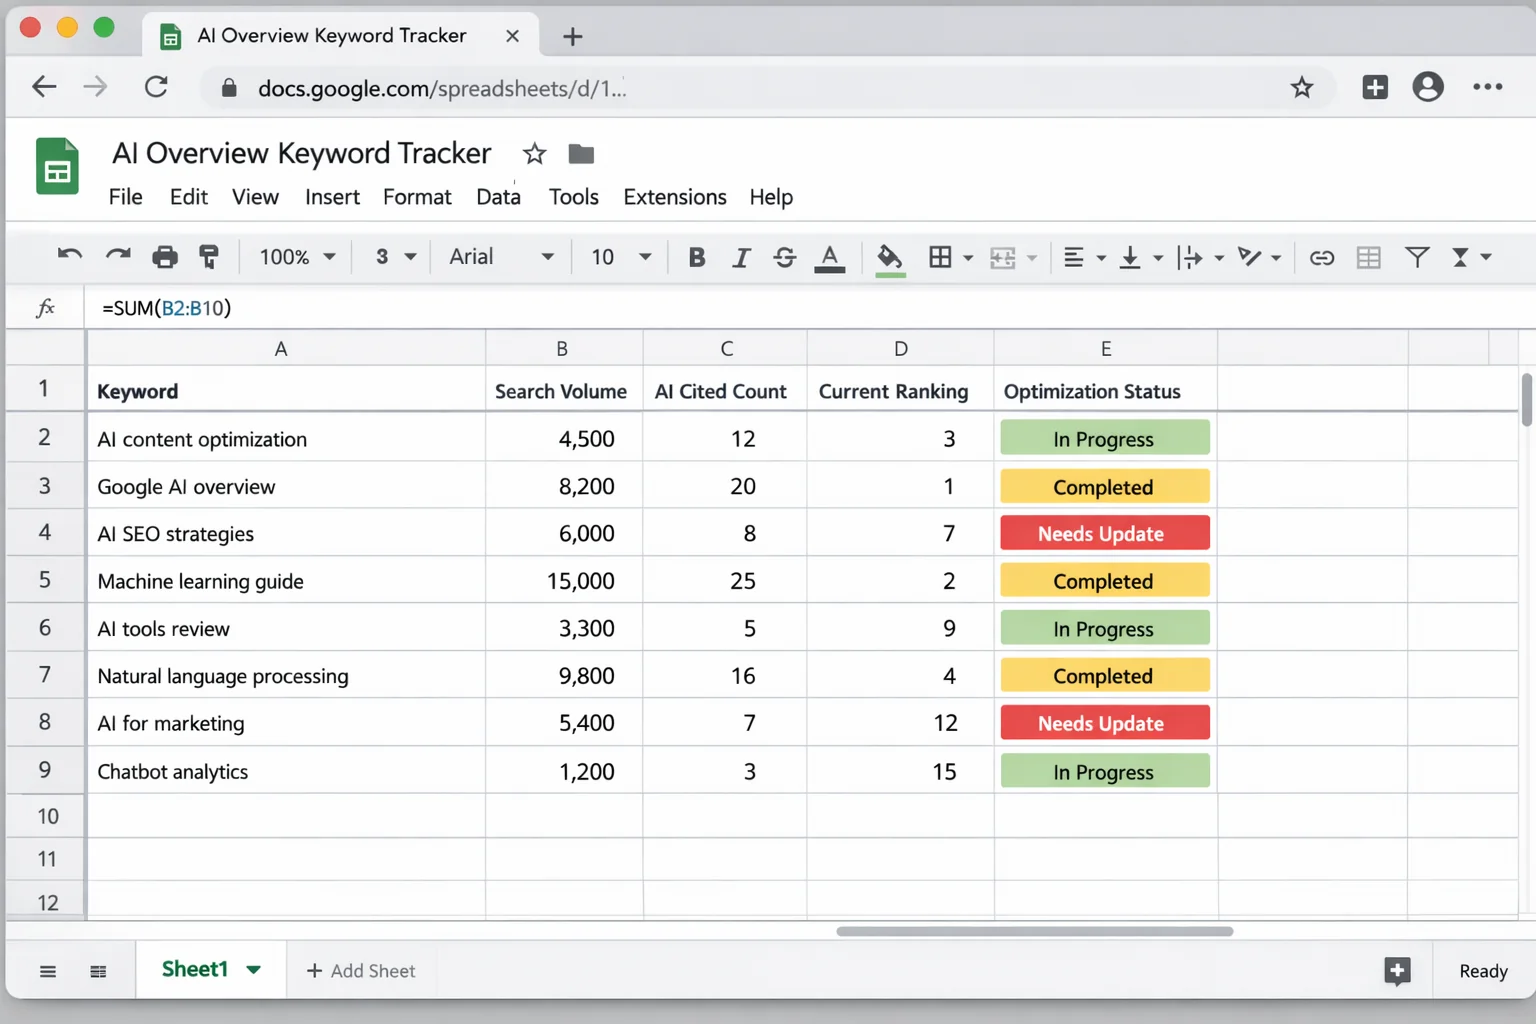Click the Add Sheet button
This screenshot has height=1024, width=1536.
point(362,969)
